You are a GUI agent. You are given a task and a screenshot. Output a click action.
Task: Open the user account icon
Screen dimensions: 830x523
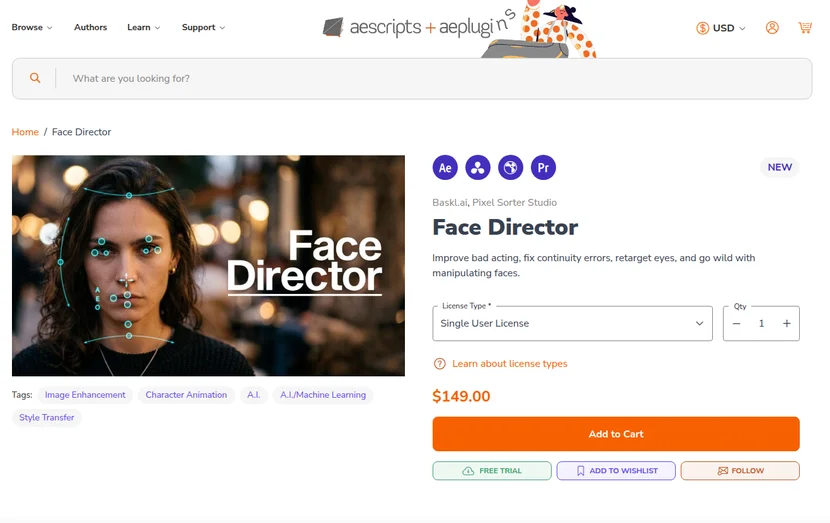pos(772,28)
